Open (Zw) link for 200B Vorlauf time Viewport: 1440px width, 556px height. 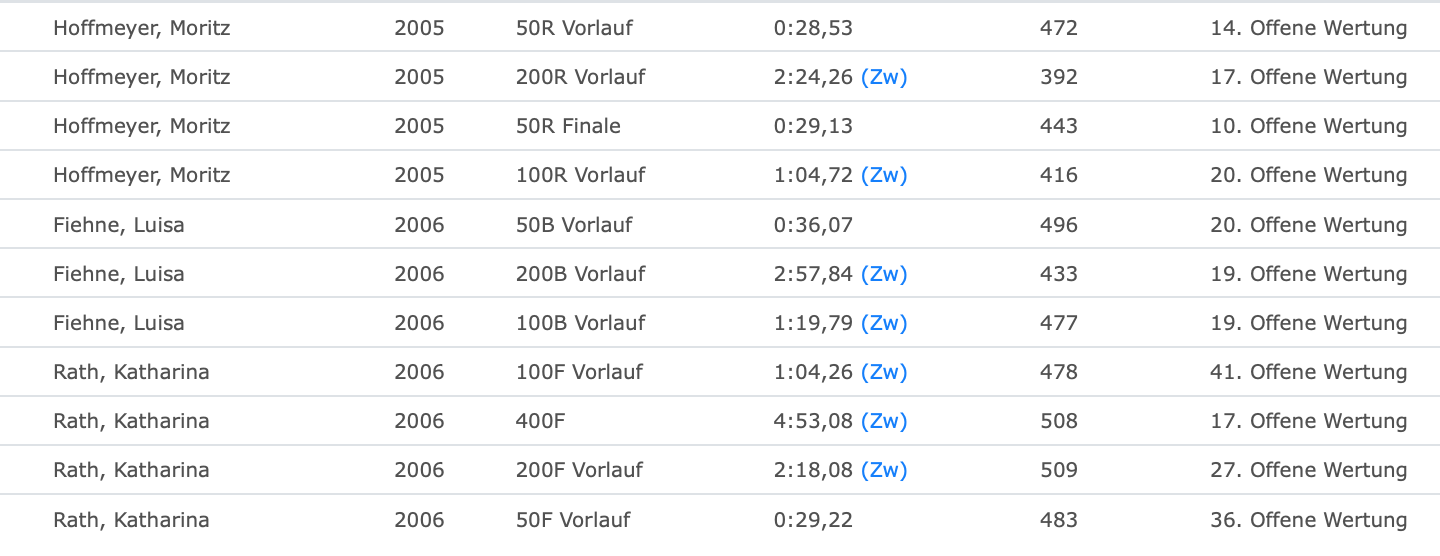pyautogui.click(x=884, y=274)
